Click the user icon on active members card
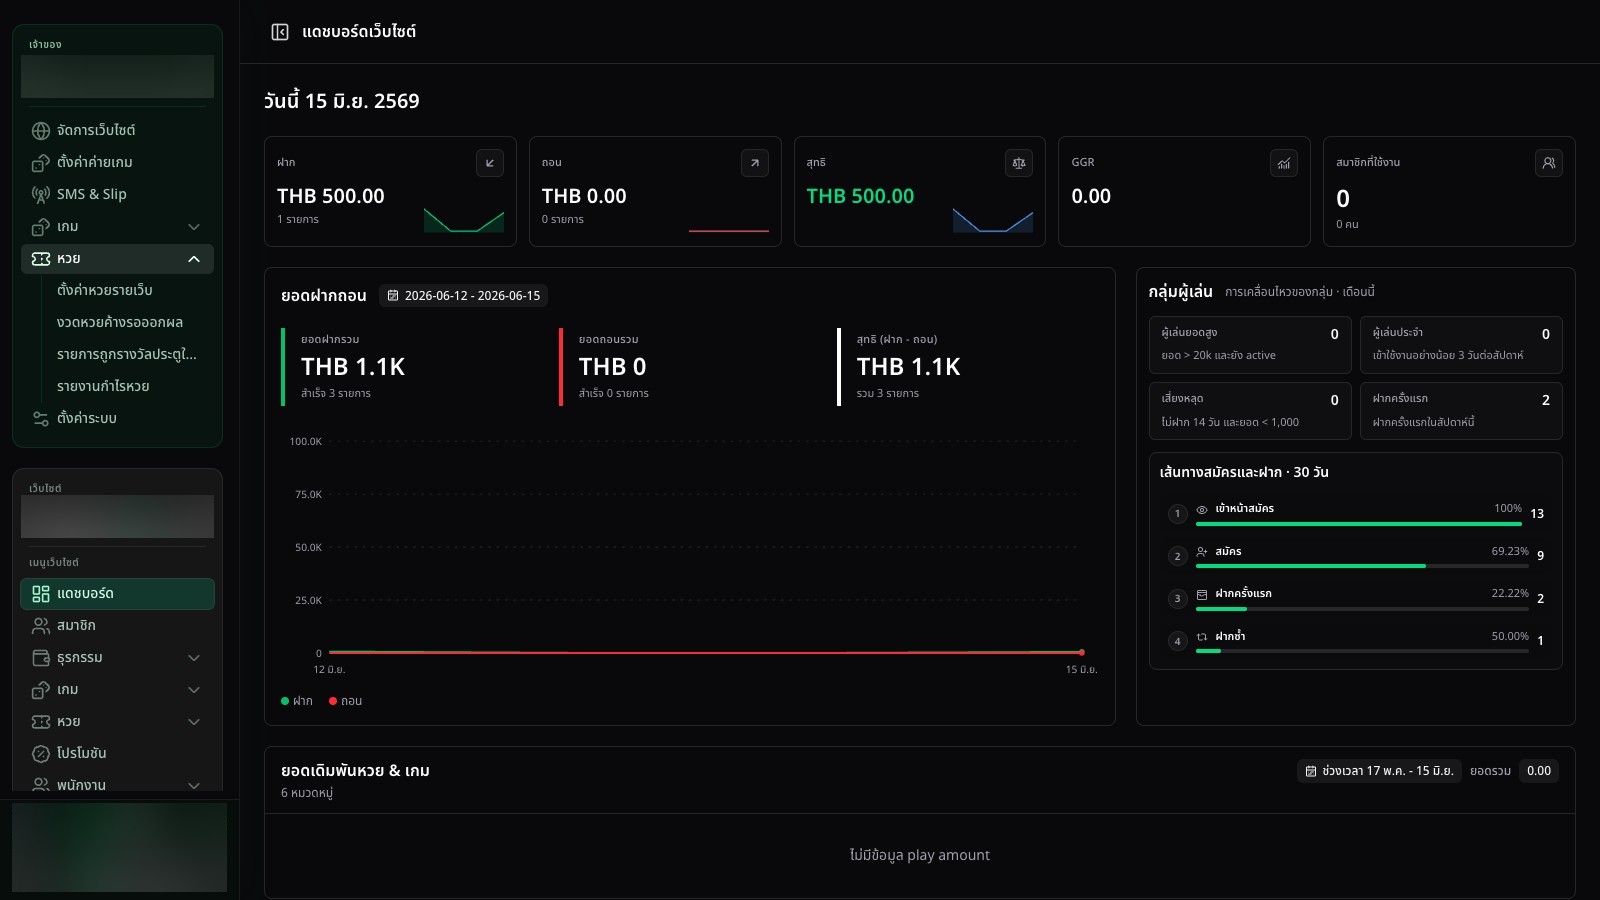 point(1549,163)
